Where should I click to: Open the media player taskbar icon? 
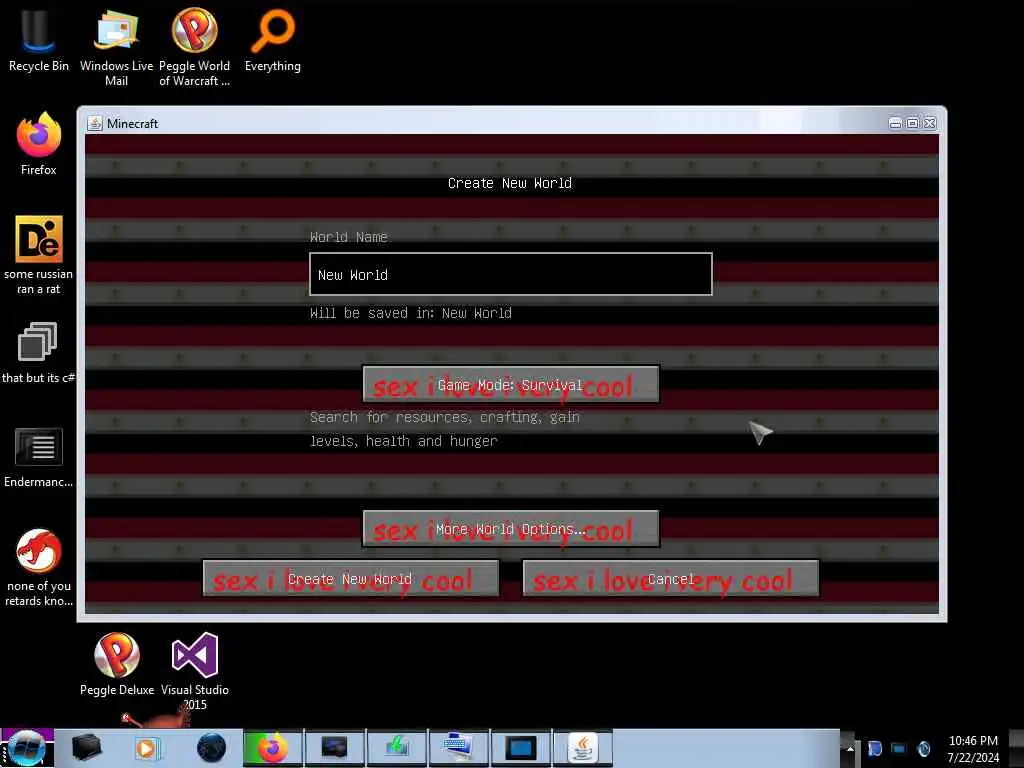pos(148,748)
